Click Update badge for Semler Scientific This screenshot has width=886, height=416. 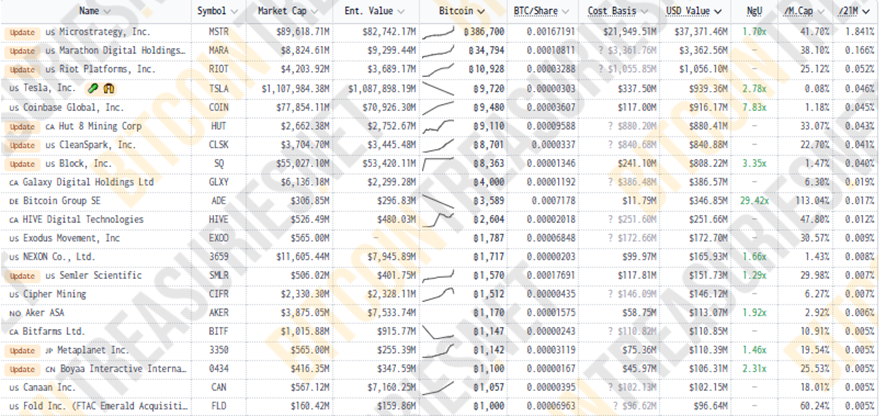tap(22, 276)
